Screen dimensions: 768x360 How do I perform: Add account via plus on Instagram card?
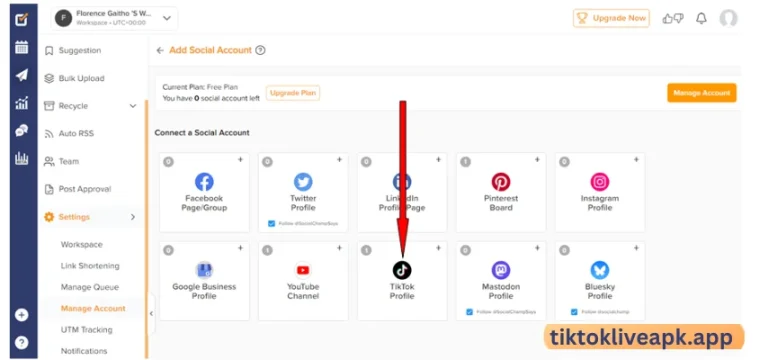pos(636,160)
